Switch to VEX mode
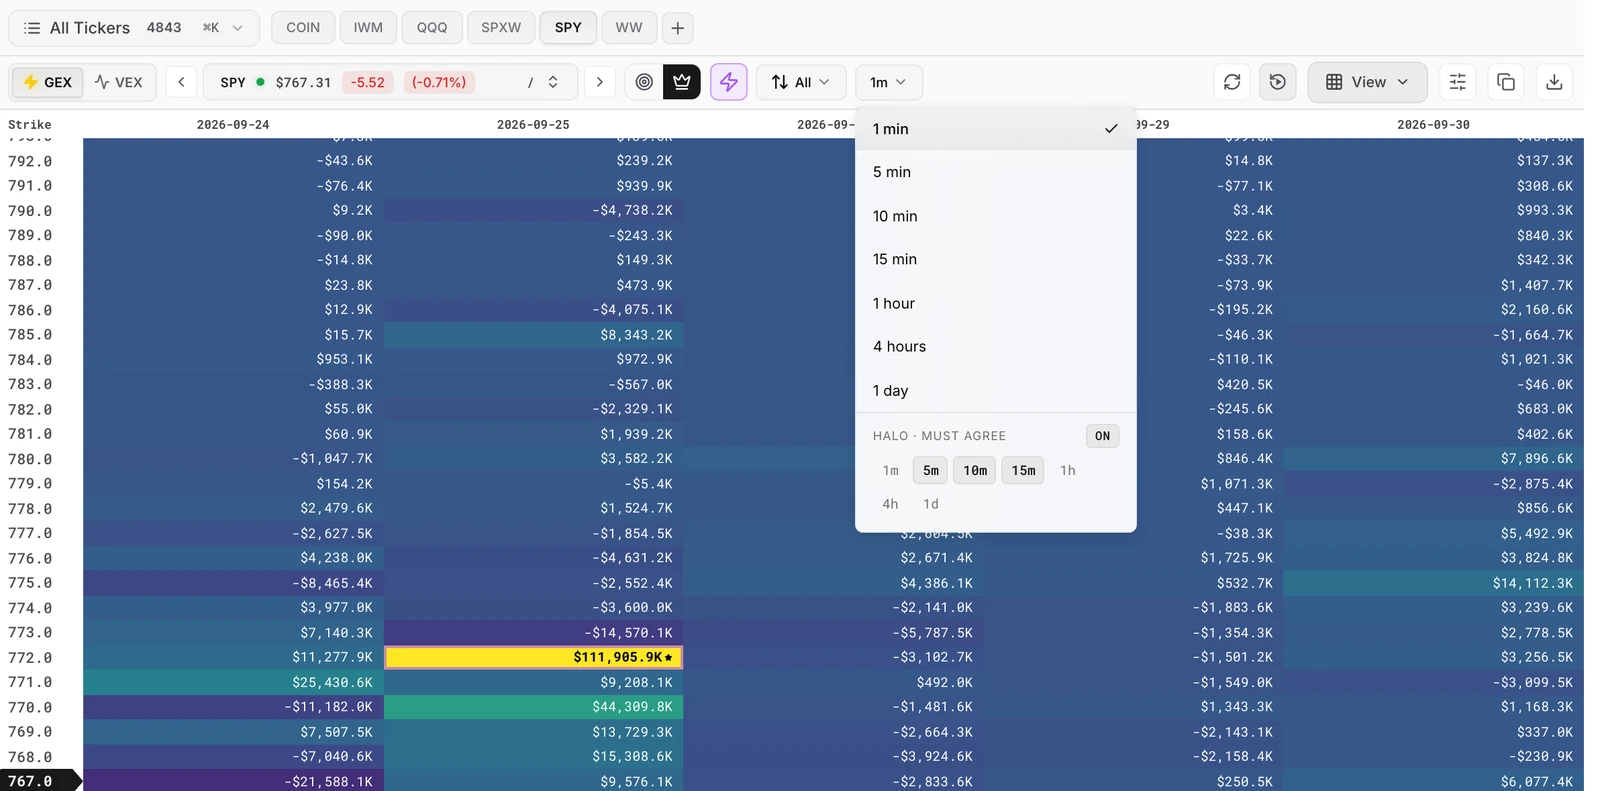Viewport: 1600px width, 791px height. (x=119, y=82)
